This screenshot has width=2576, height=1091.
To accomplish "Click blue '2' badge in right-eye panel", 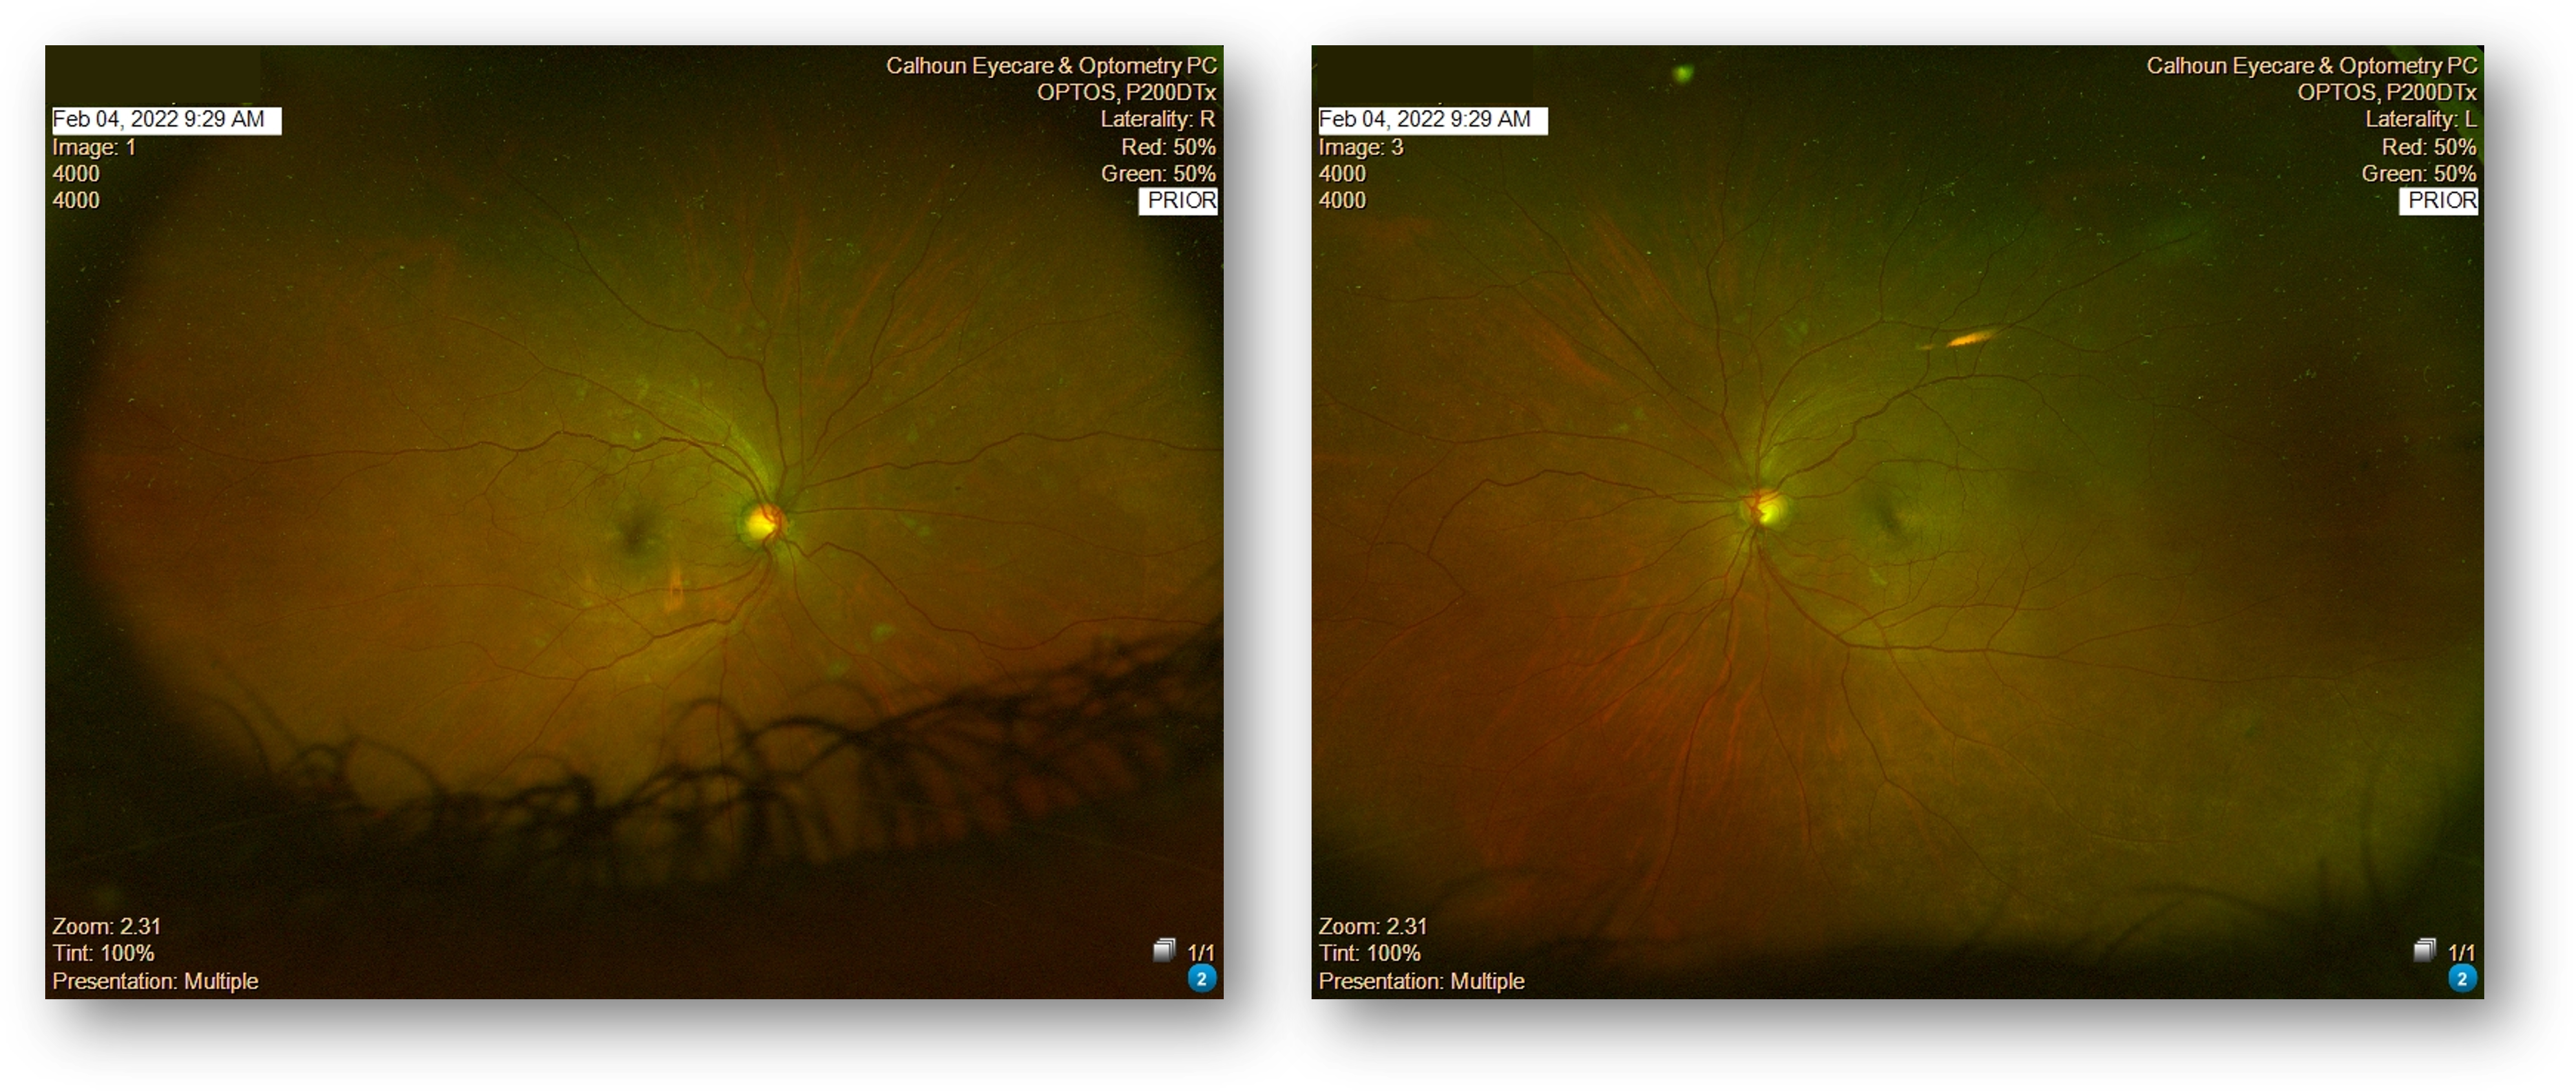I will click(1202, 978).
